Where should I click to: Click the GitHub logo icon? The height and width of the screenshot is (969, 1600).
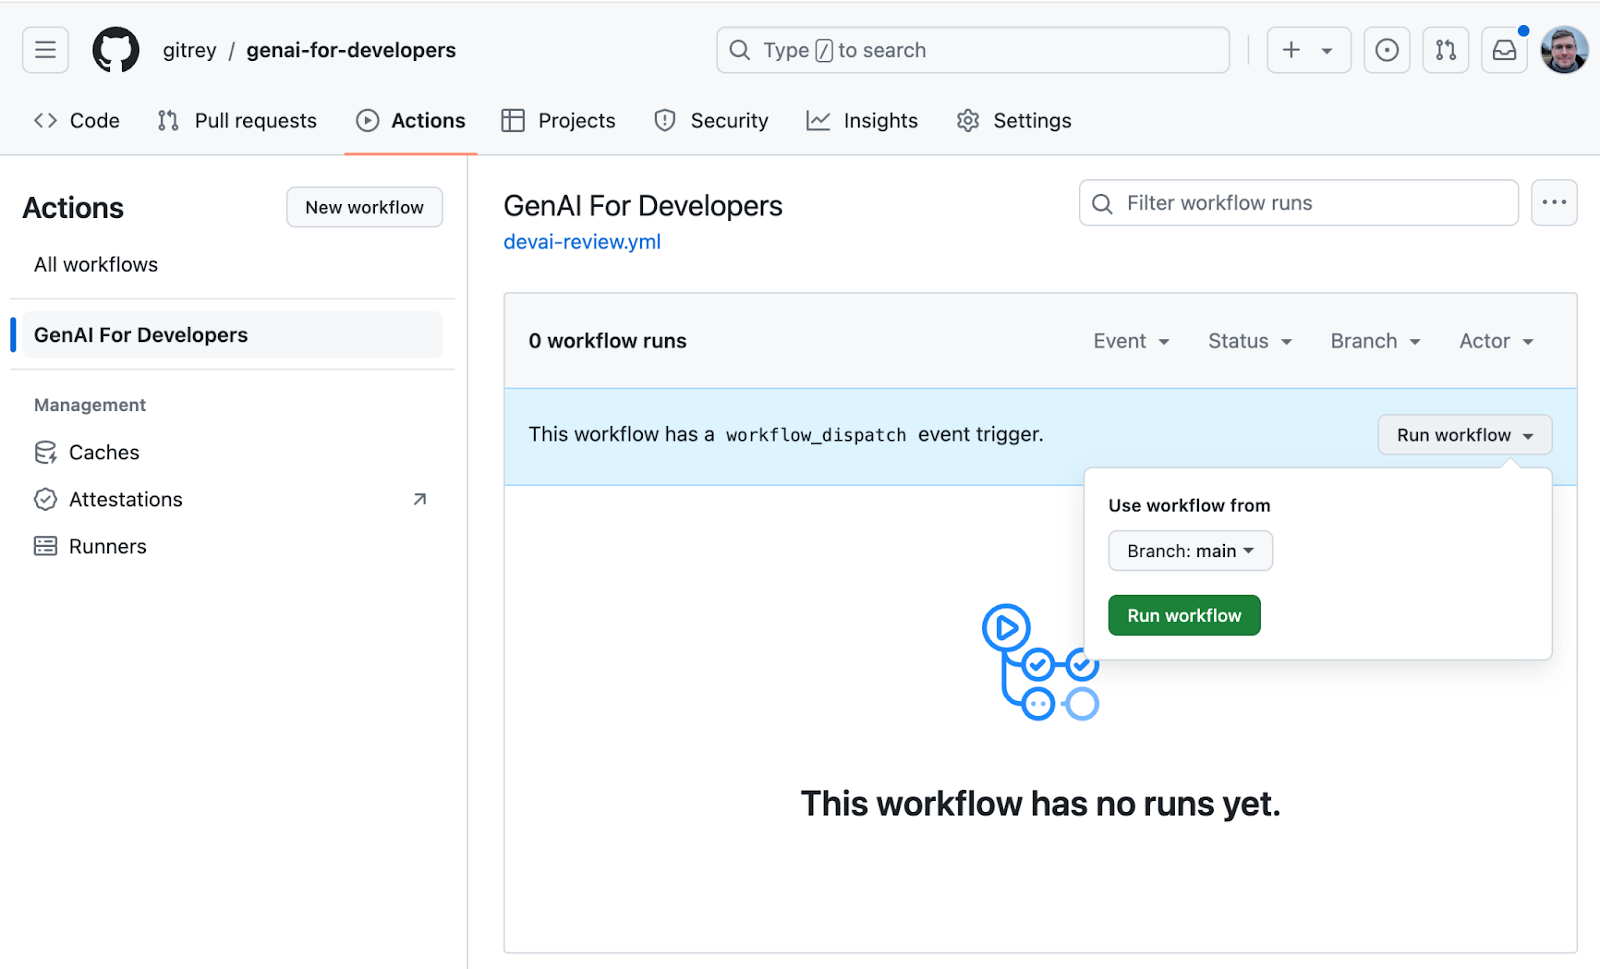point(116,50)
